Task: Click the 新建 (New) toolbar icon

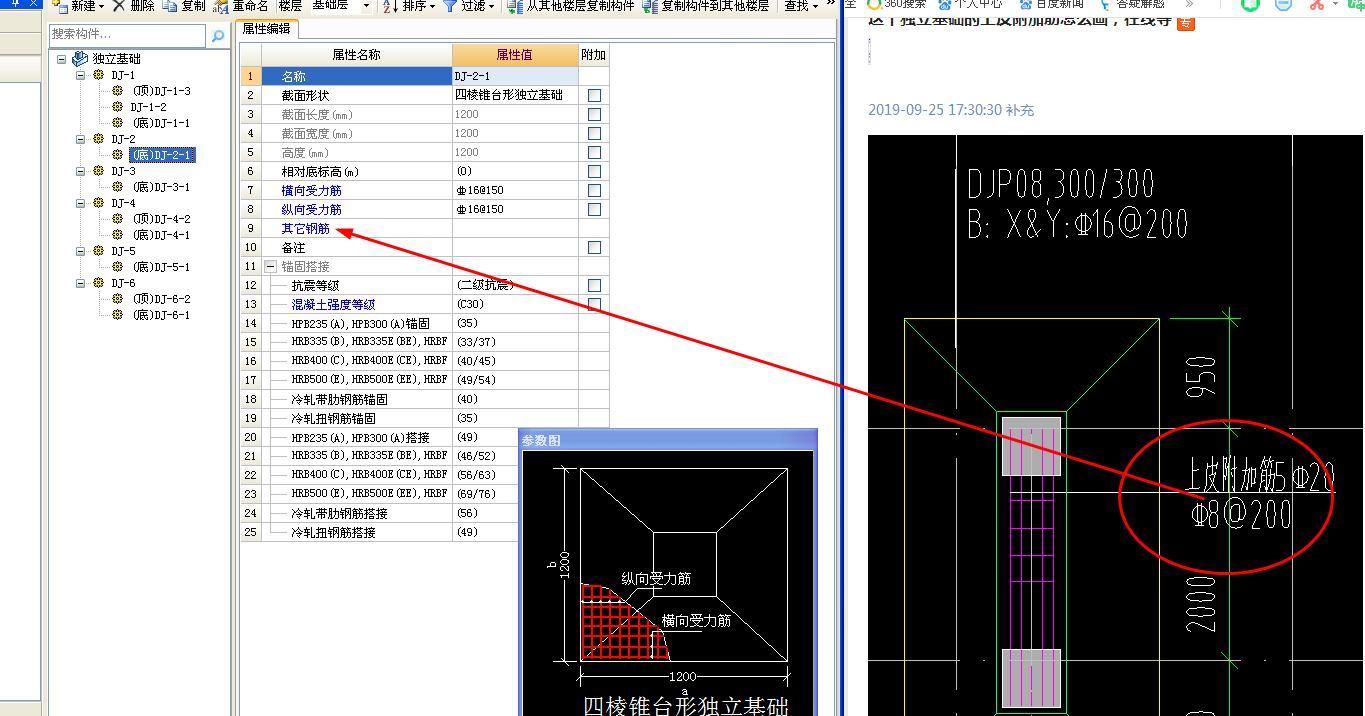Action: pos(60,6)
